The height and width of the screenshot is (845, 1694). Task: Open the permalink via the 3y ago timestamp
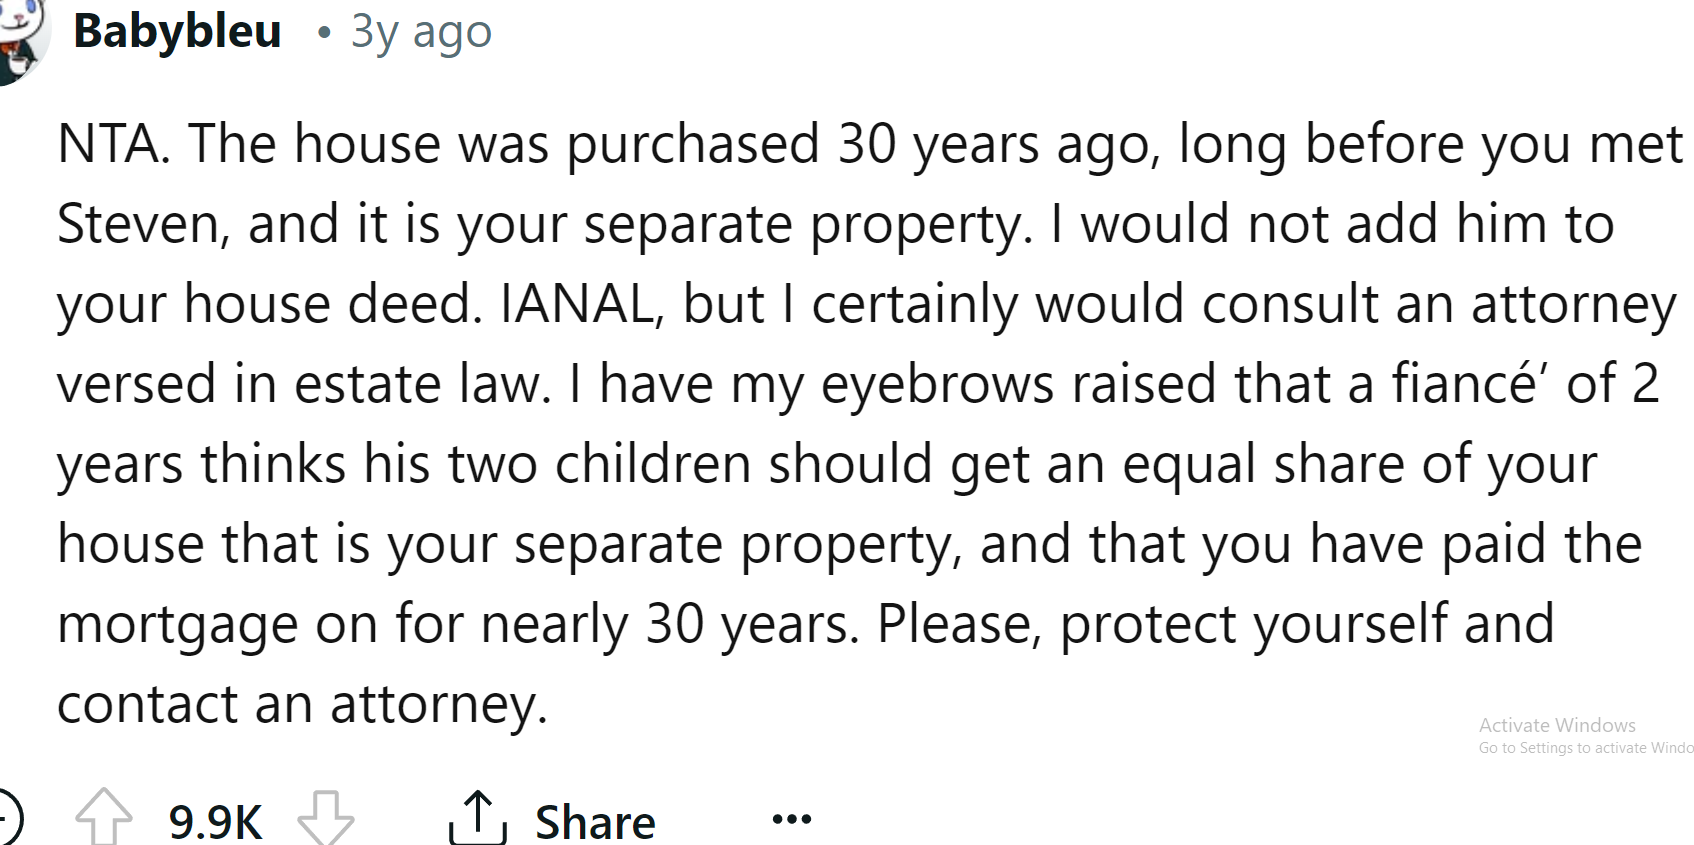tap(420, 32)
